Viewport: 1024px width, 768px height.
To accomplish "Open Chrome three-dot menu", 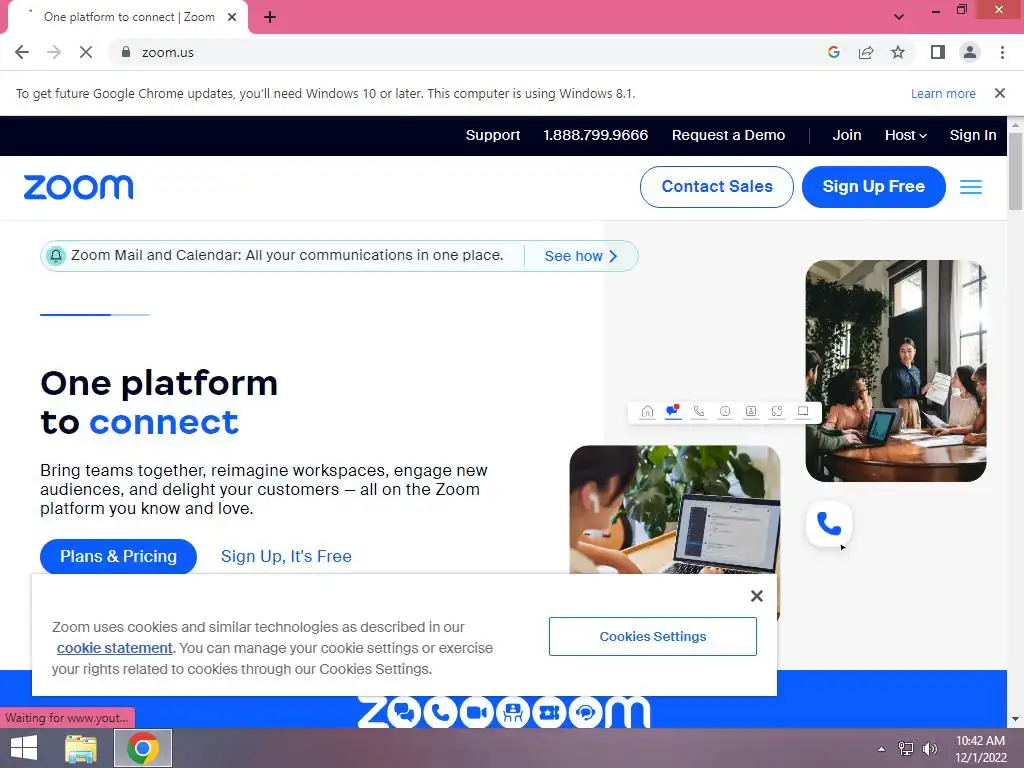I will click(x=1002, y=52).
